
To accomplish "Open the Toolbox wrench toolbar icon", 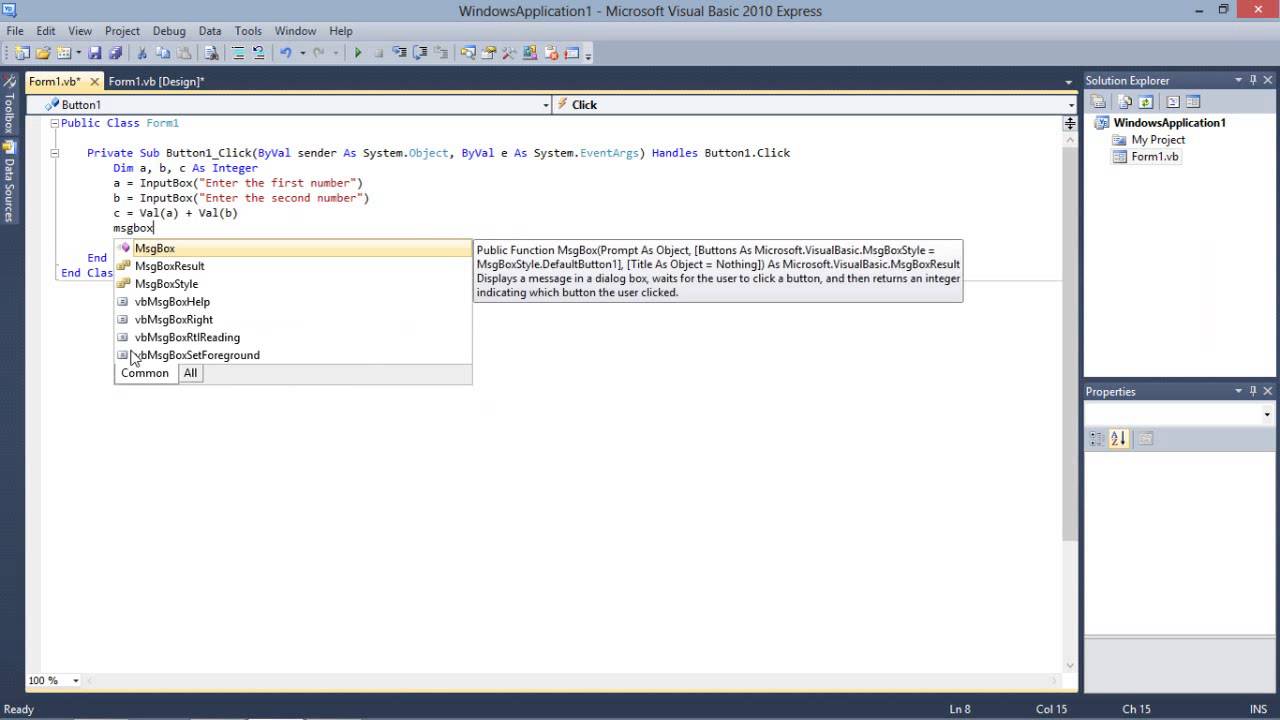I will tap(509, 53).
